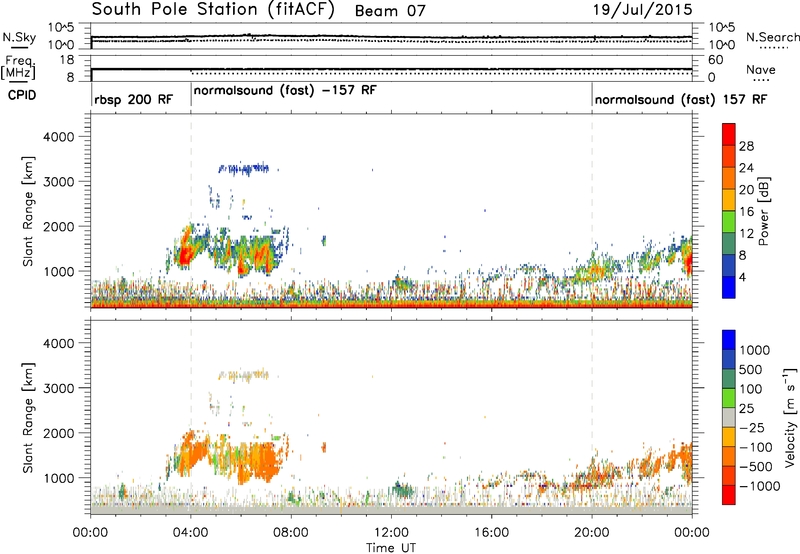Select the Power [dB] colorbar title

[x=763, y=211]
